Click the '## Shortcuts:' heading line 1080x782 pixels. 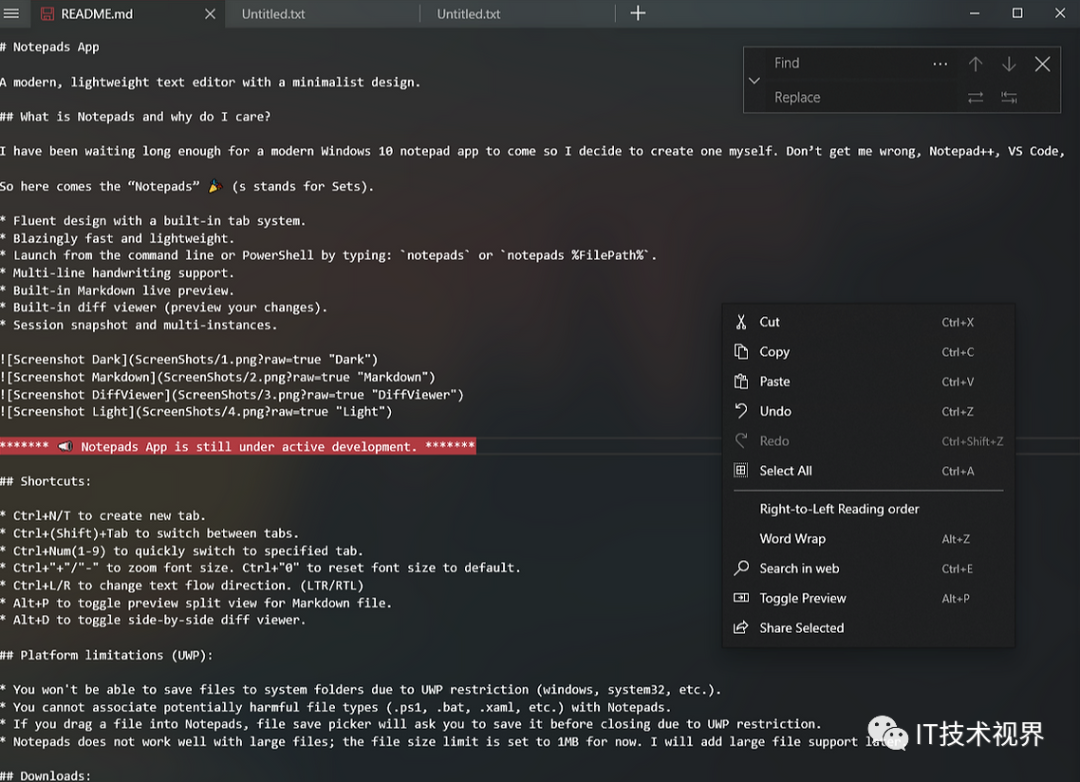(45, 481)
